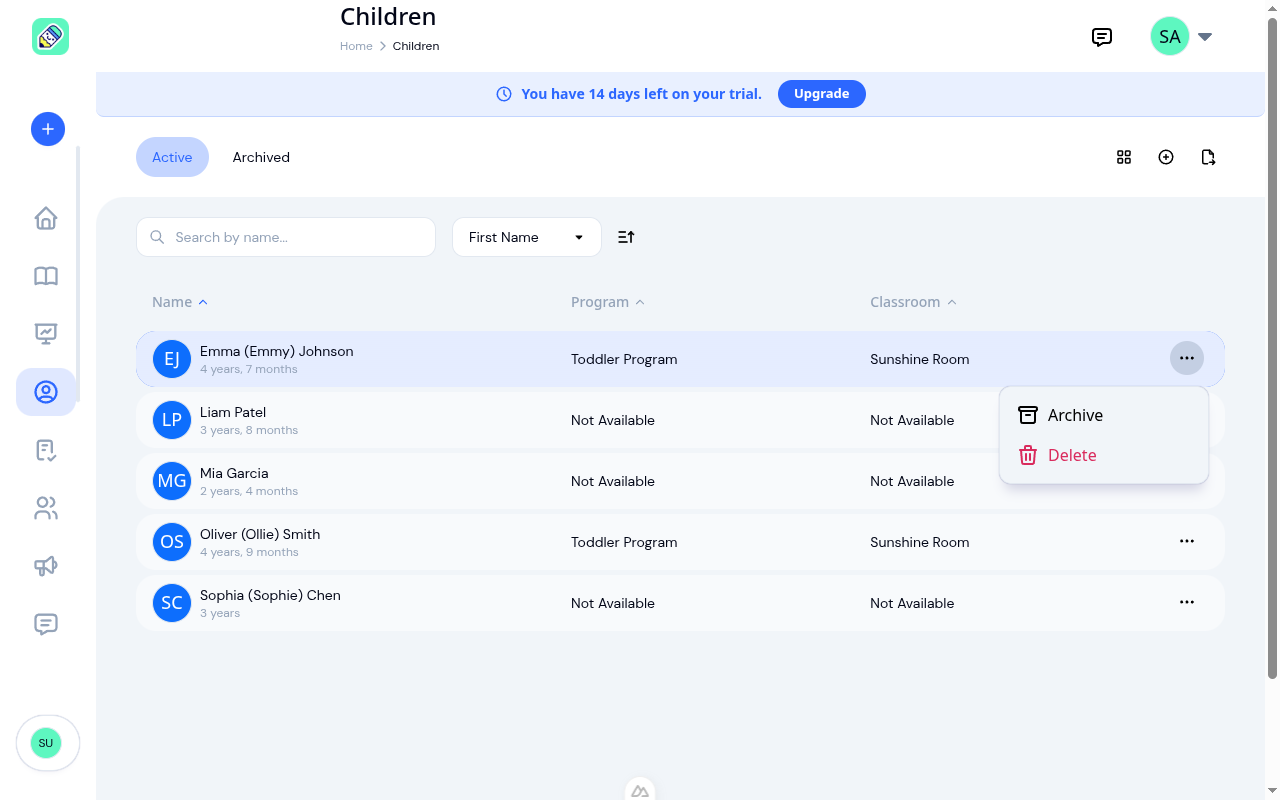Click the LP avatar for Liam Patel
Image resolution: width=1280 pixels, height=800 pixels.
(172, 420)
